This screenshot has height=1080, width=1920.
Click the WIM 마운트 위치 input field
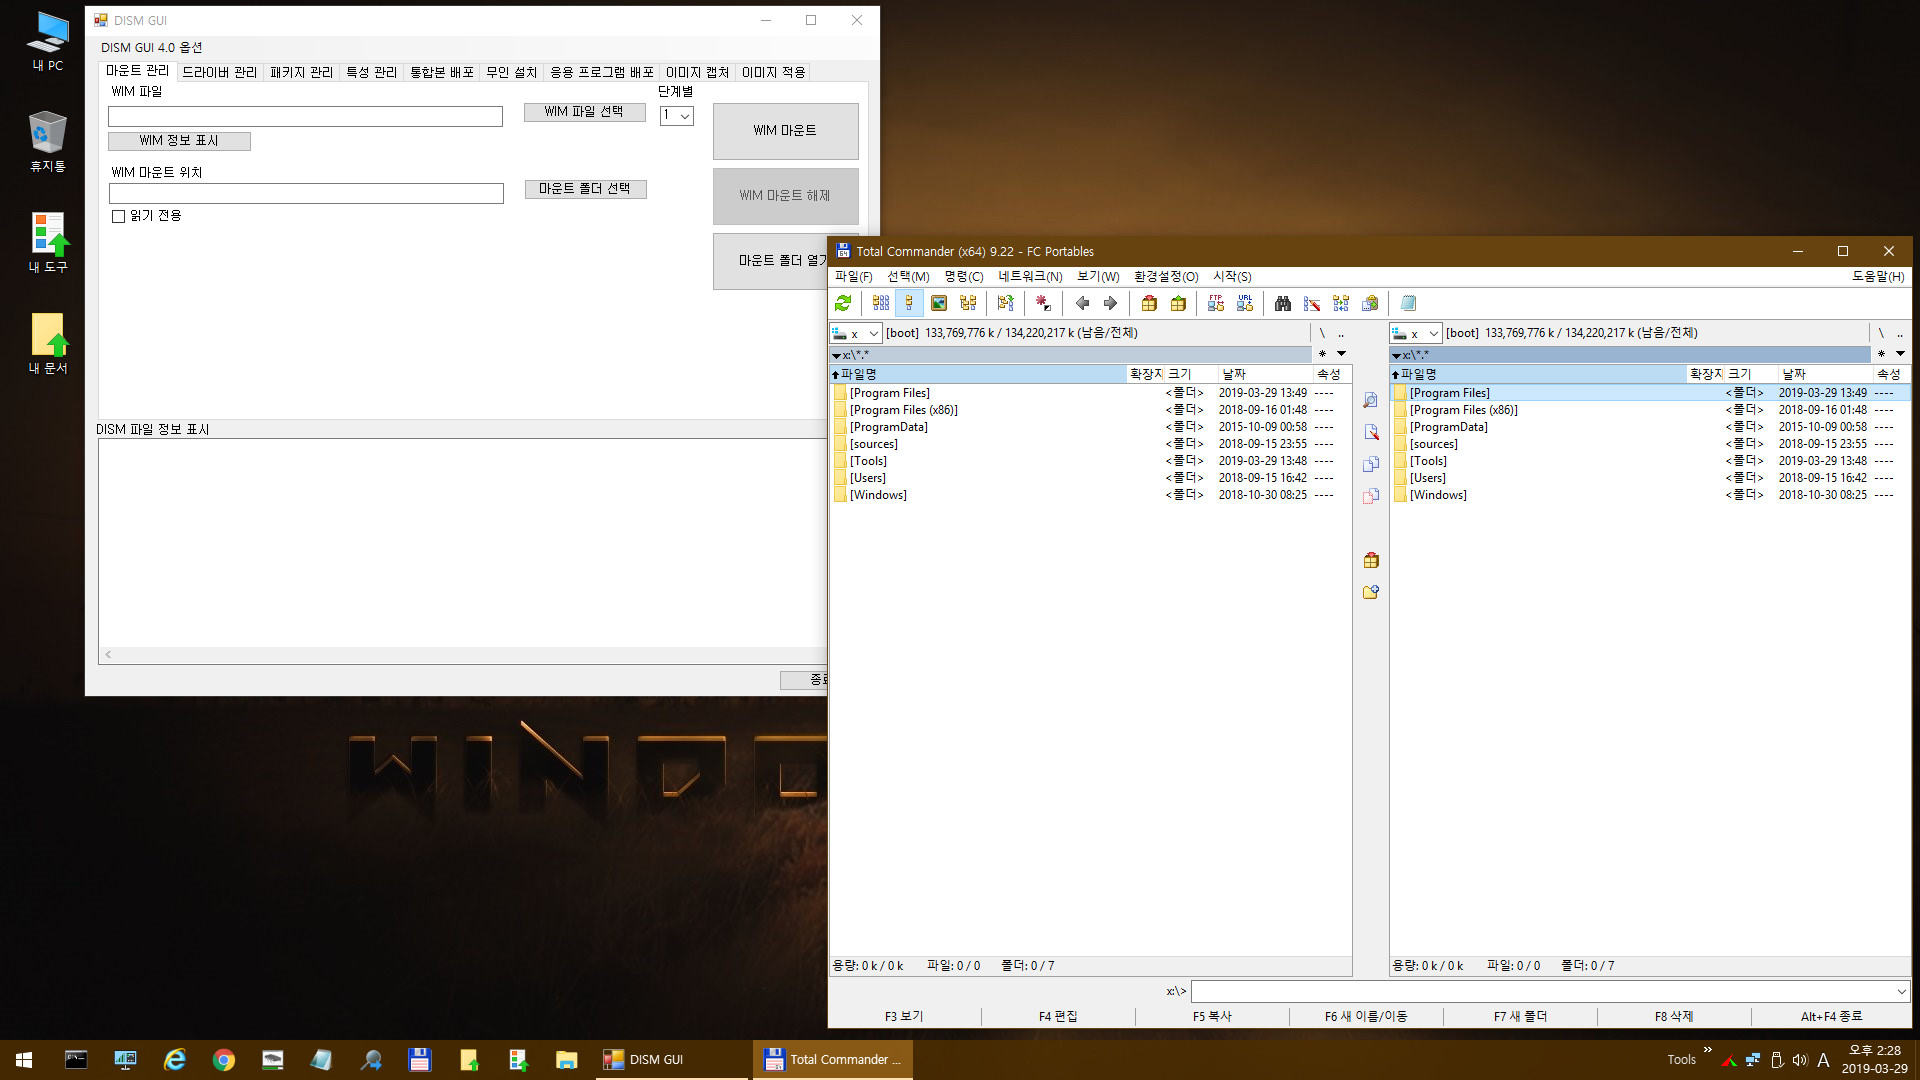[x=306, y=194]
